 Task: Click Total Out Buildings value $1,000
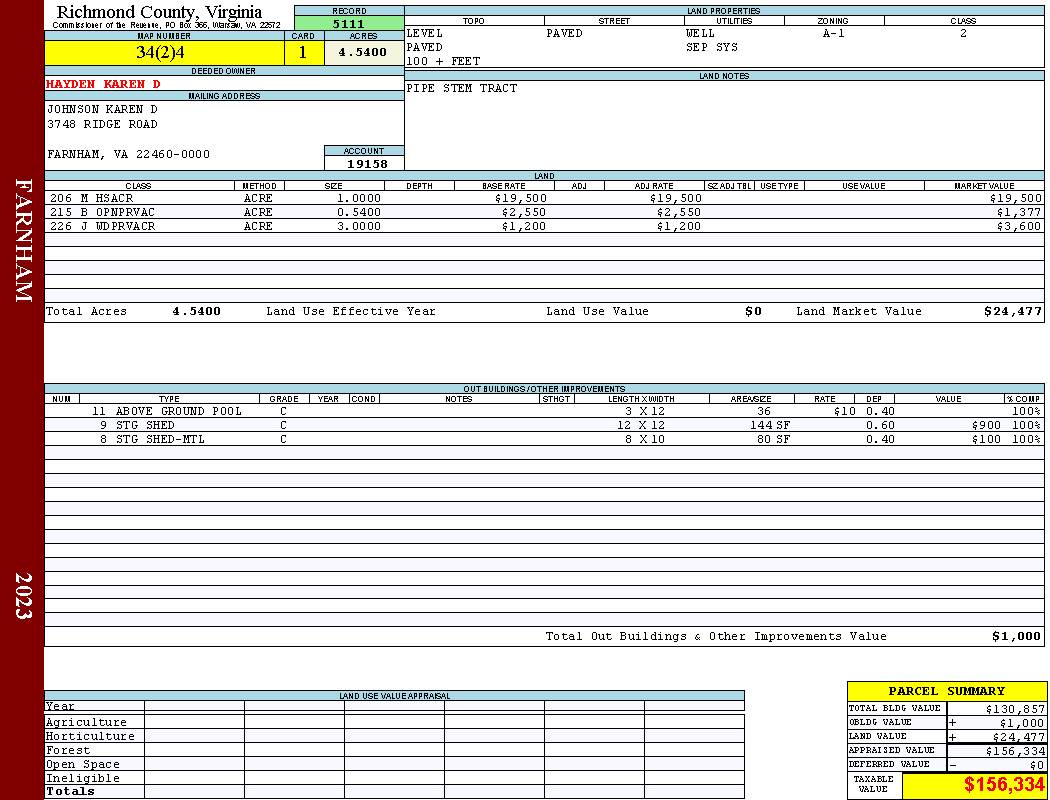tap(1017, 637)
